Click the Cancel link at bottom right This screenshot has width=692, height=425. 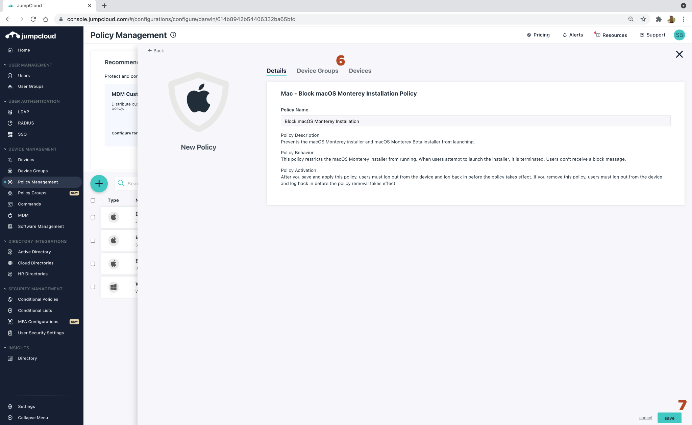coord(645,417)
